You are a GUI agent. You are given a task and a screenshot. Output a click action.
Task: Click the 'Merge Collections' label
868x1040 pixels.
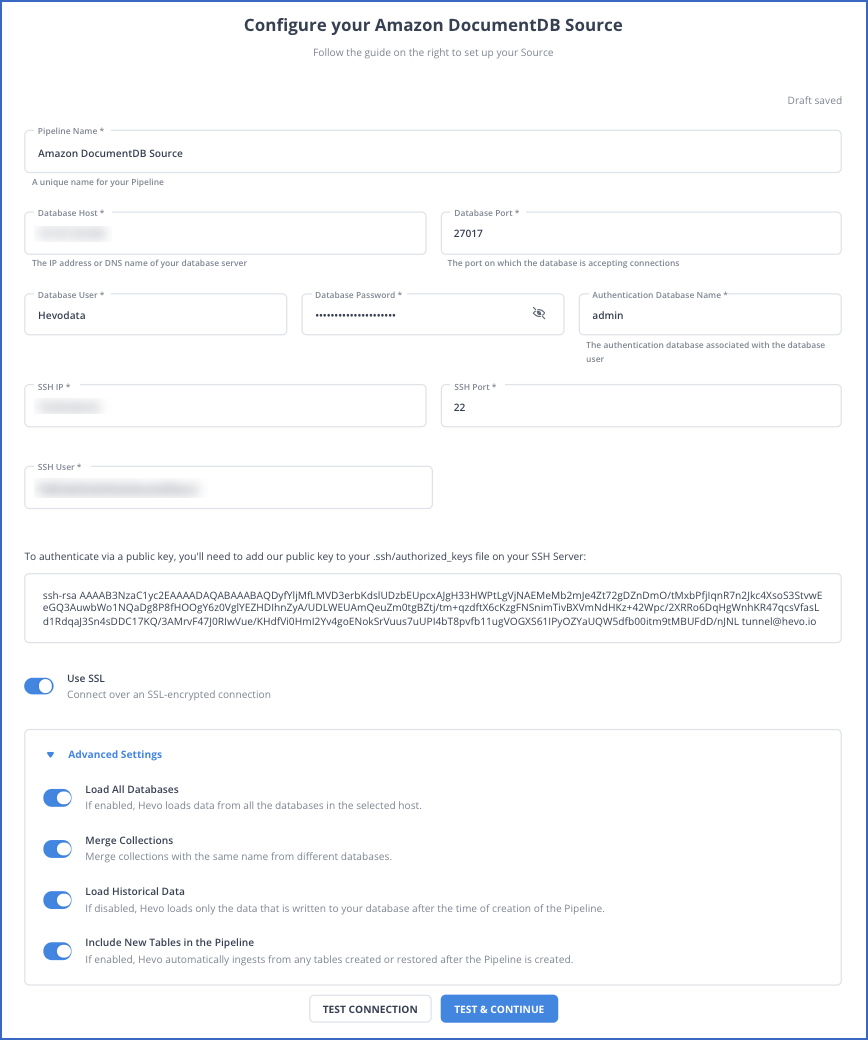coord(129,840)
